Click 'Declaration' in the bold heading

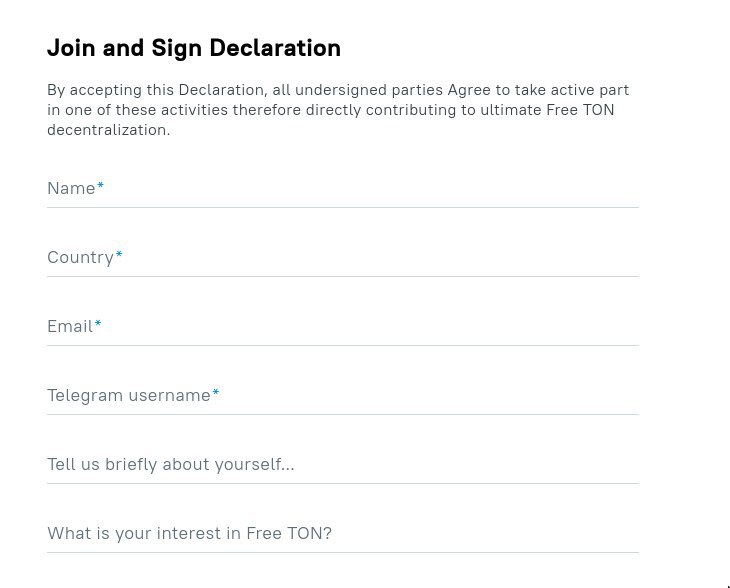[275, 48]
